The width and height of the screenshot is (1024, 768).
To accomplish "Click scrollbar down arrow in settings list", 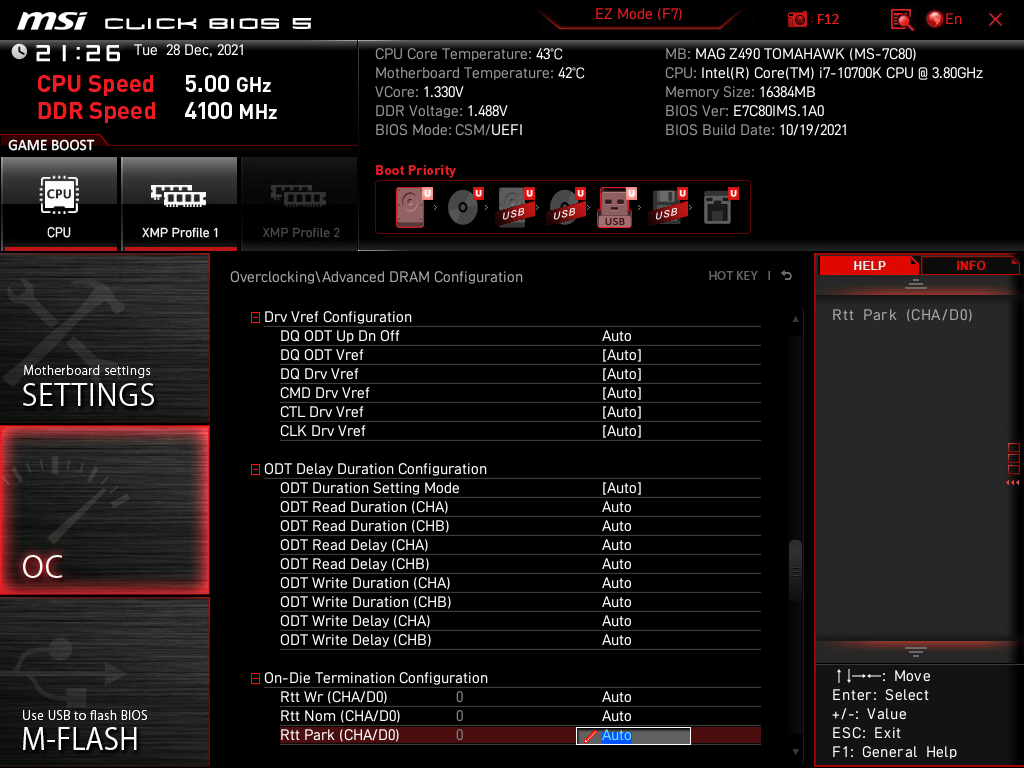I will [x=795, y=752].
